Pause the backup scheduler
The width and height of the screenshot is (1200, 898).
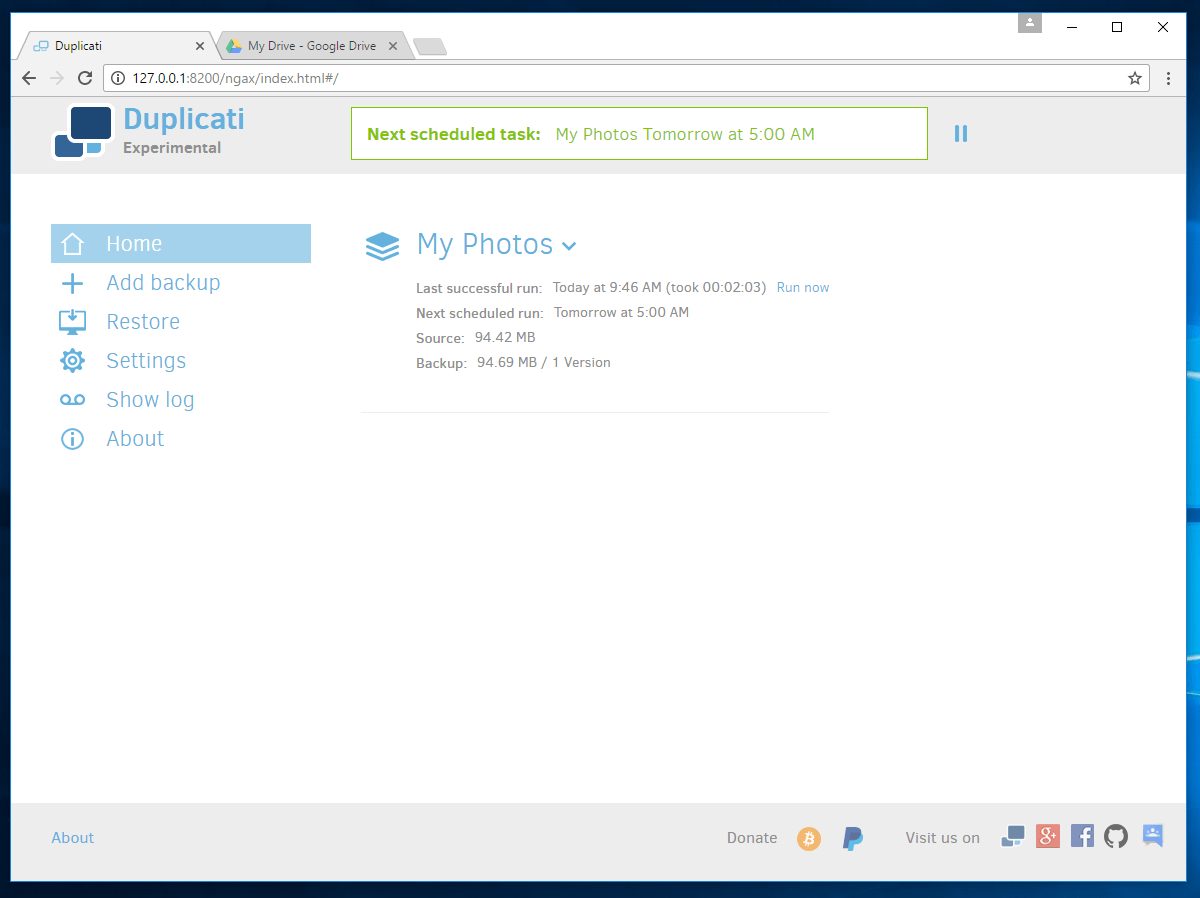[x=960, y=133]
